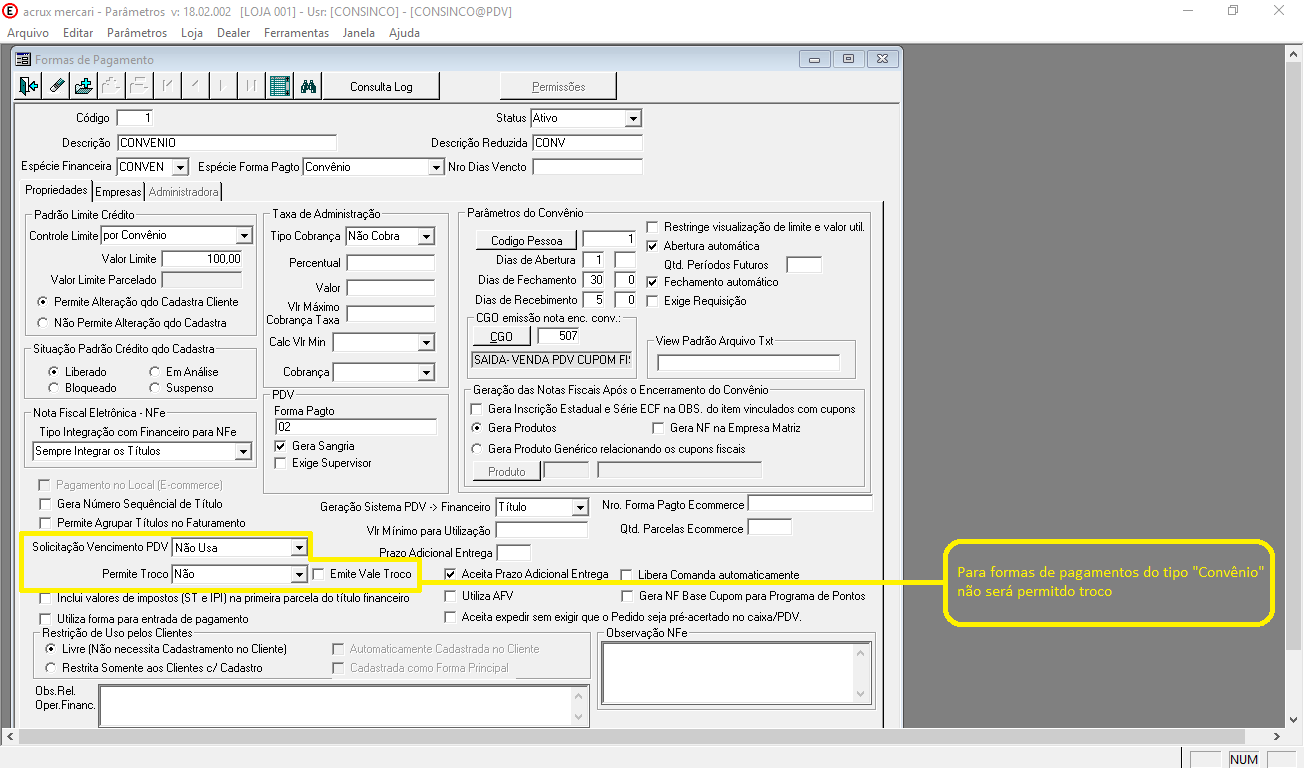The width and height of the screenshot is (1304, 769).
Task: Select Gera Produto Genérico radio option
Action: [x=477, y=449]
